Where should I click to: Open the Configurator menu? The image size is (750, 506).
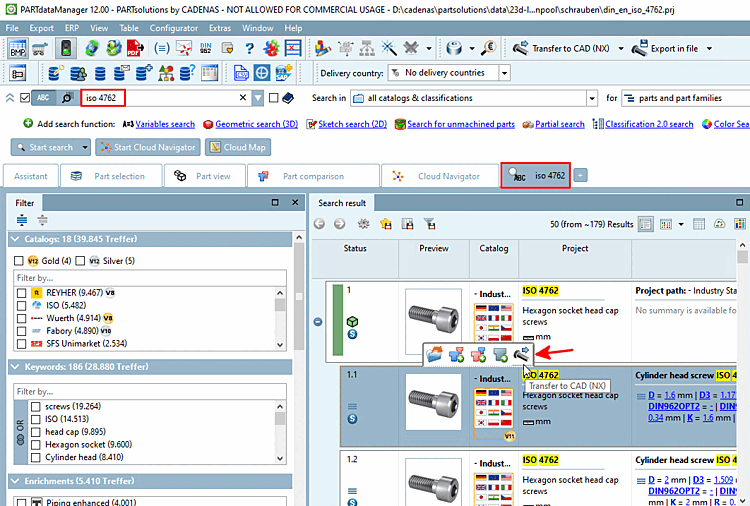tap(173, 28)
